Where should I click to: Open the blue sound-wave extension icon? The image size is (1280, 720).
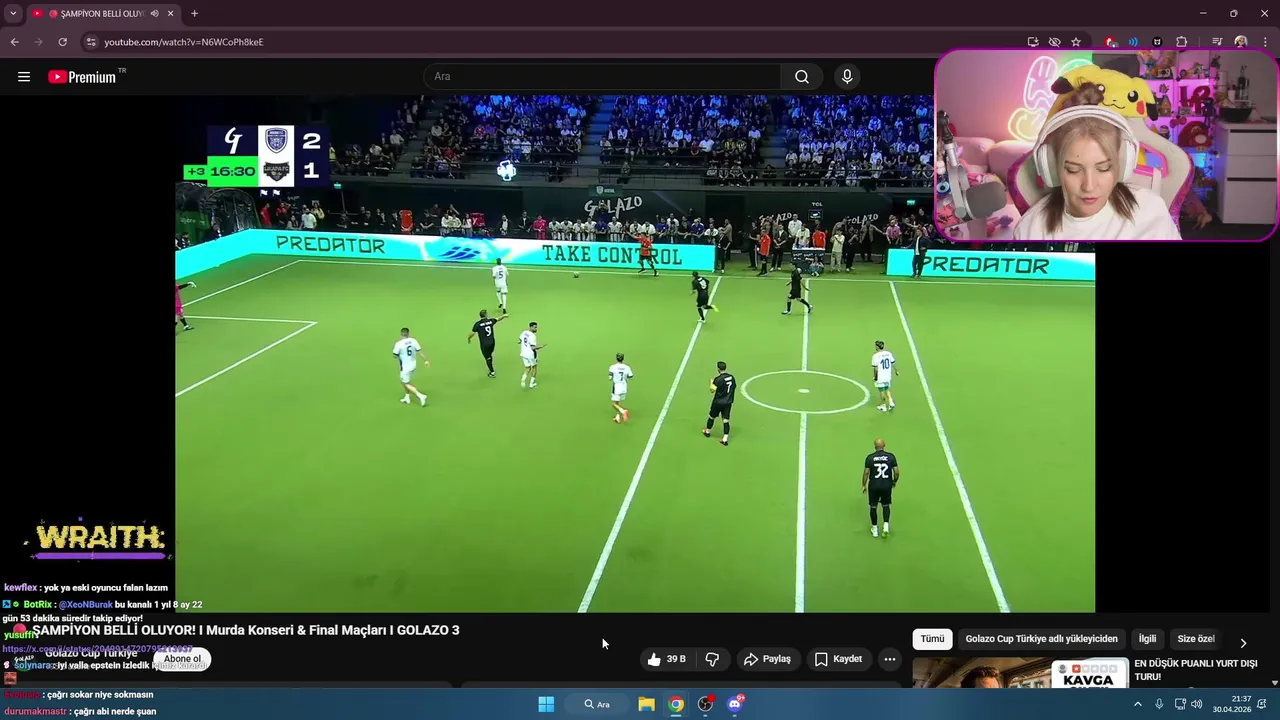pyautogui.click(x=1133, y=42)
